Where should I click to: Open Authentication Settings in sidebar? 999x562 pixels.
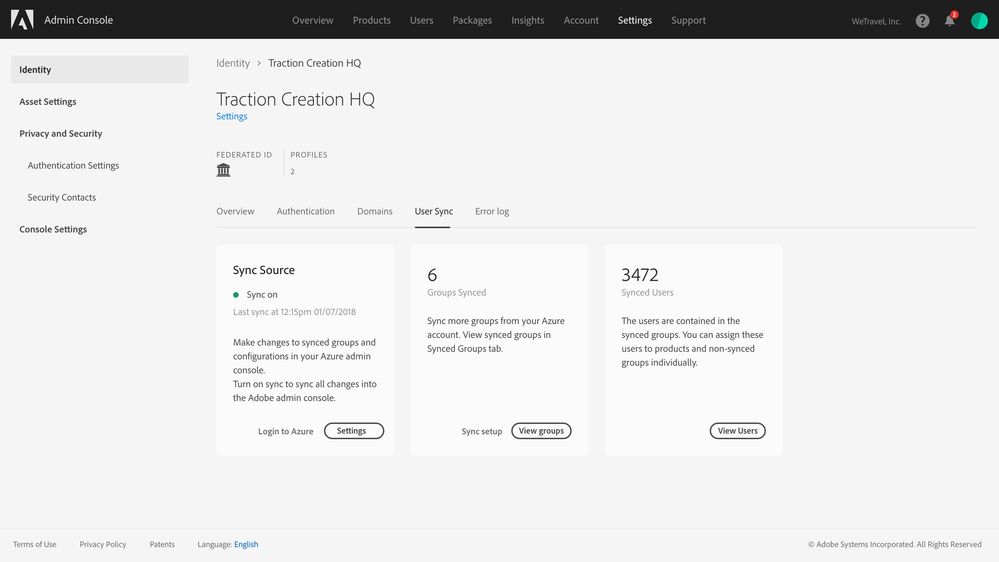[x=73, y=165]
